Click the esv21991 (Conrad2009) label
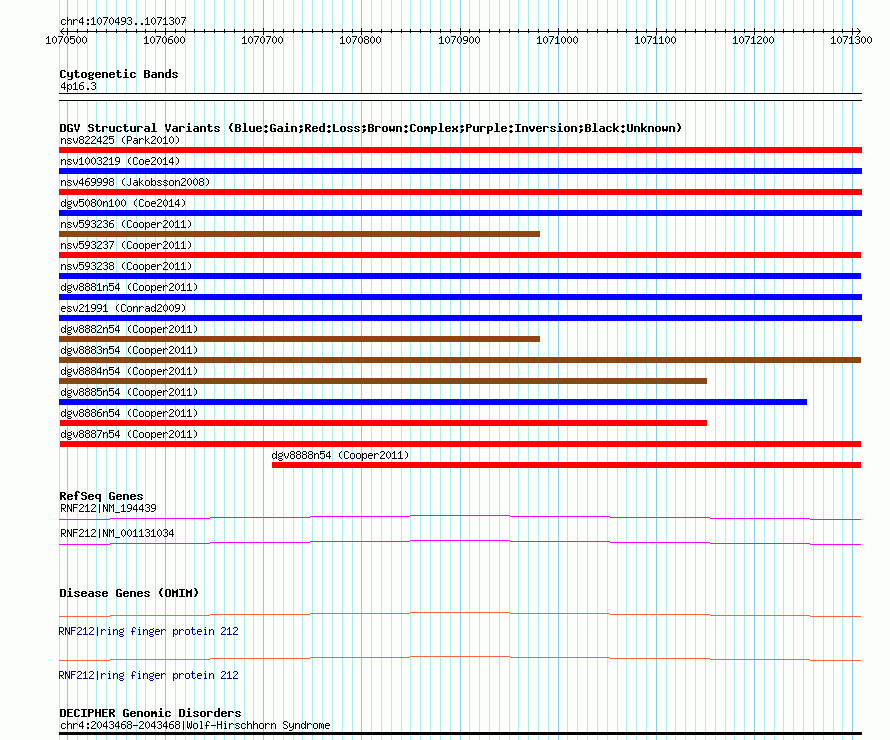Viewport: 890px width, 740px height. tap(123, 308)
